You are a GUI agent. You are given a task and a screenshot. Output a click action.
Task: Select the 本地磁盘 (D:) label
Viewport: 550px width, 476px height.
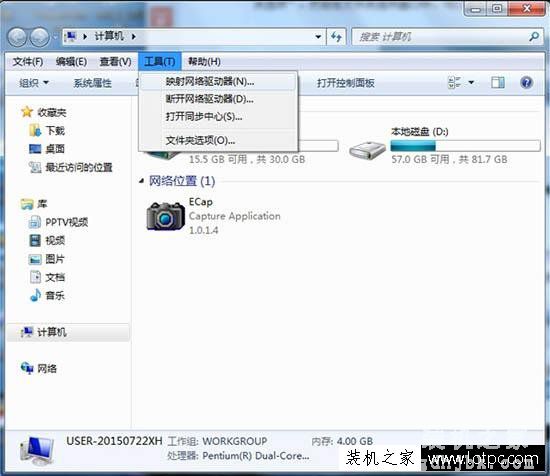(420, 132)
